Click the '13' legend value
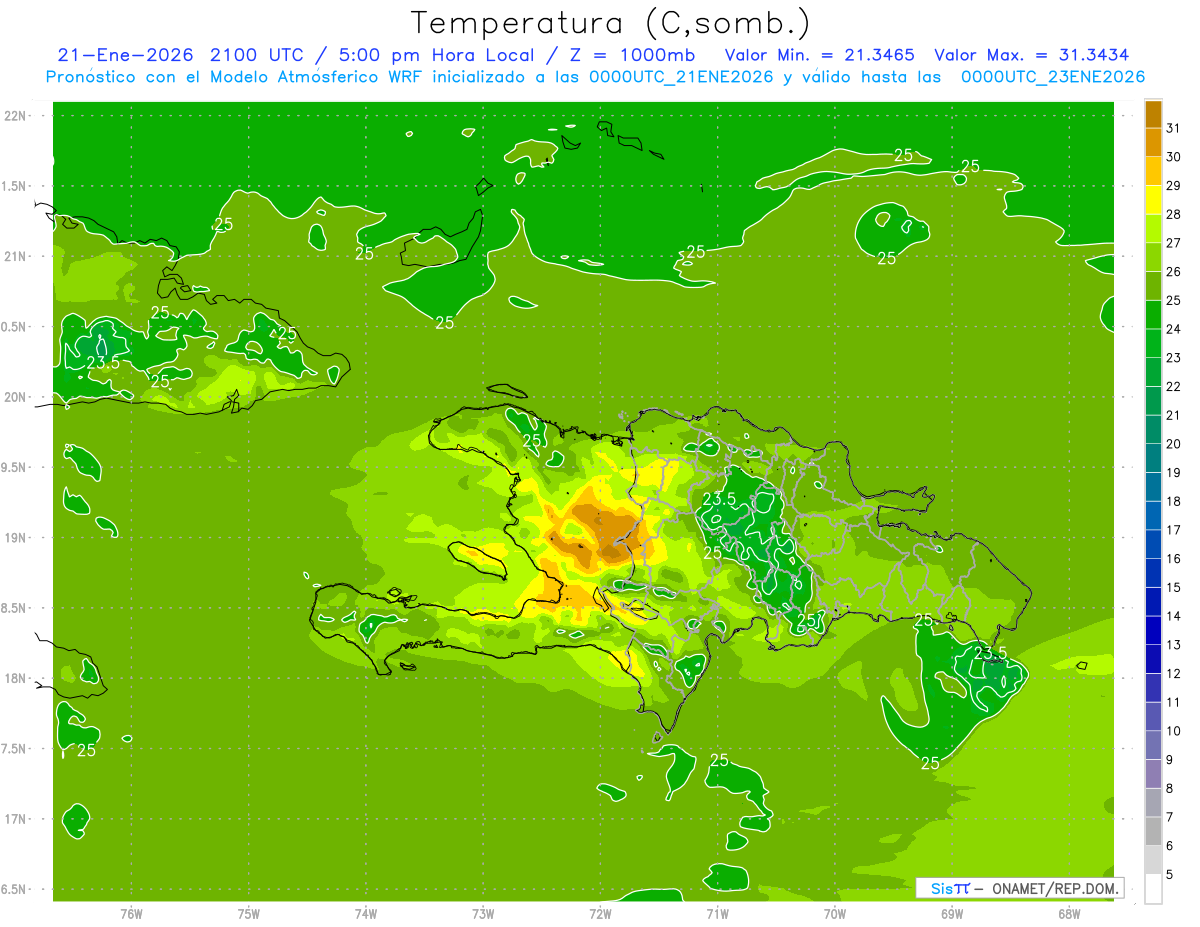1200x927 pixels. pyautogui.click(x=1173, y=645)
